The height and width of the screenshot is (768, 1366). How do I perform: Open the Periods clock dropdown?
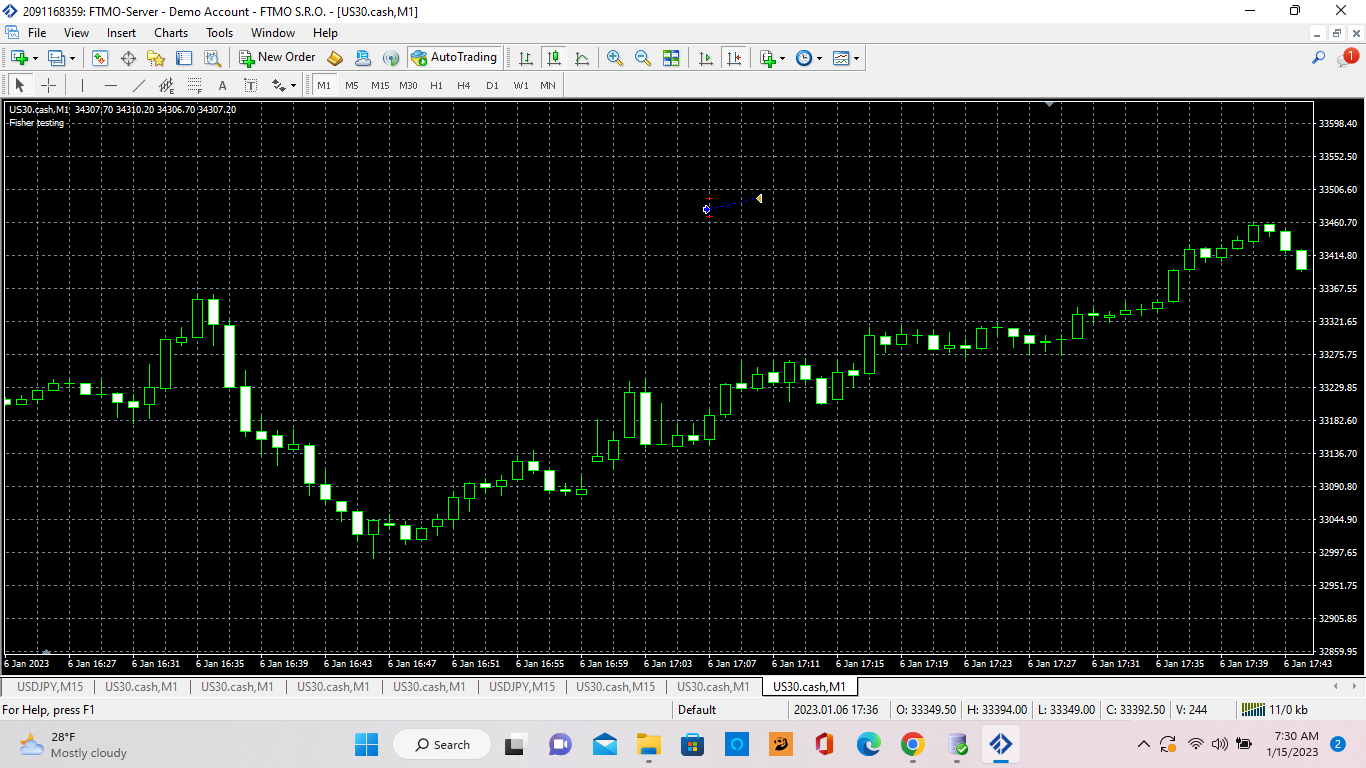pyautogui.click(x=808, y=58)
